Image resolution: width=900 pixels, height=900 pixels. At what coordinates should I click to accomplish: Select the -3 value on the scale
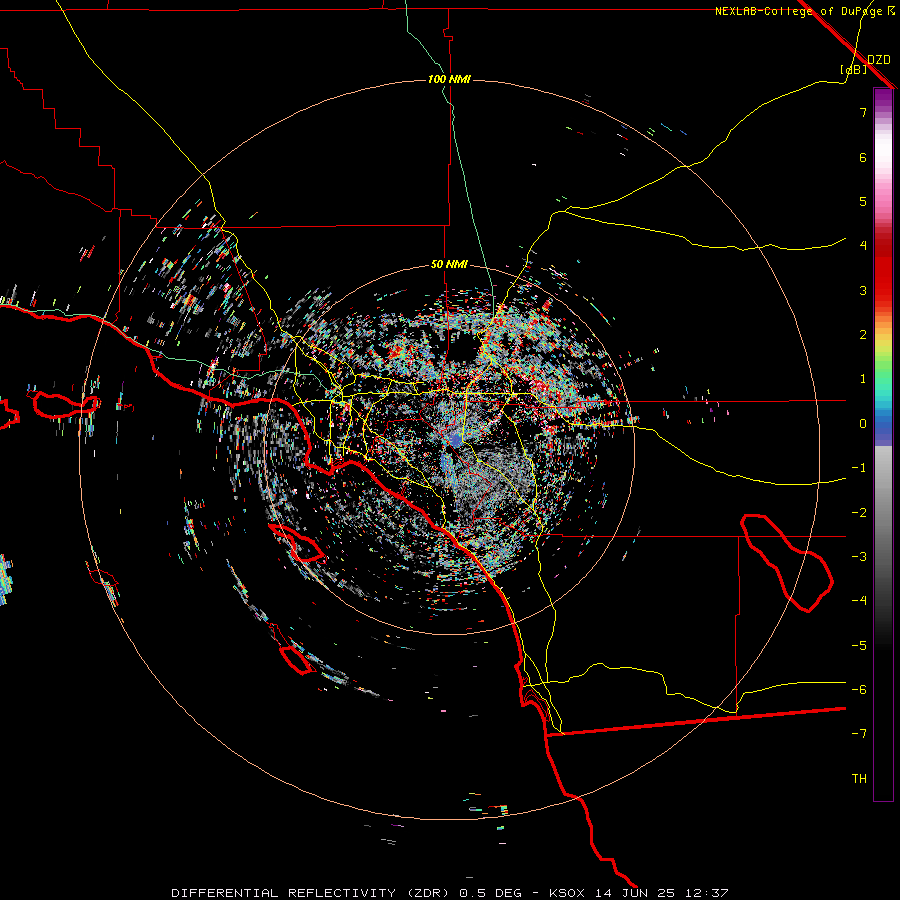click(x=859, y=557)
